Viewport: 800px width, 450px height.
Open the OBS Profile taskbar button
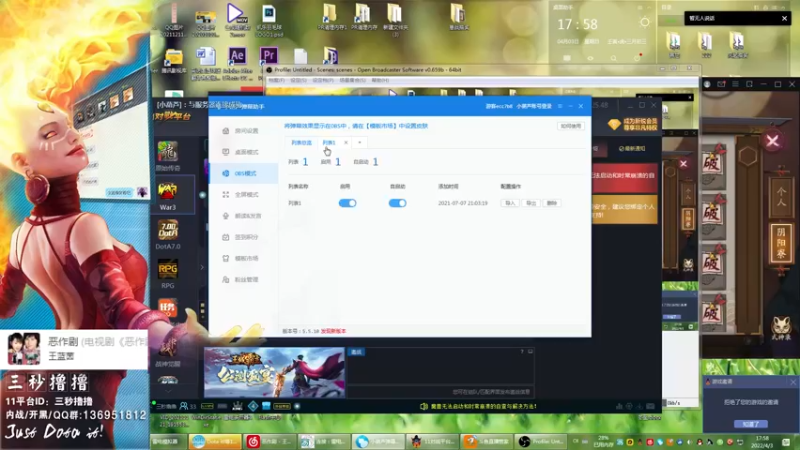coord(541,441)
